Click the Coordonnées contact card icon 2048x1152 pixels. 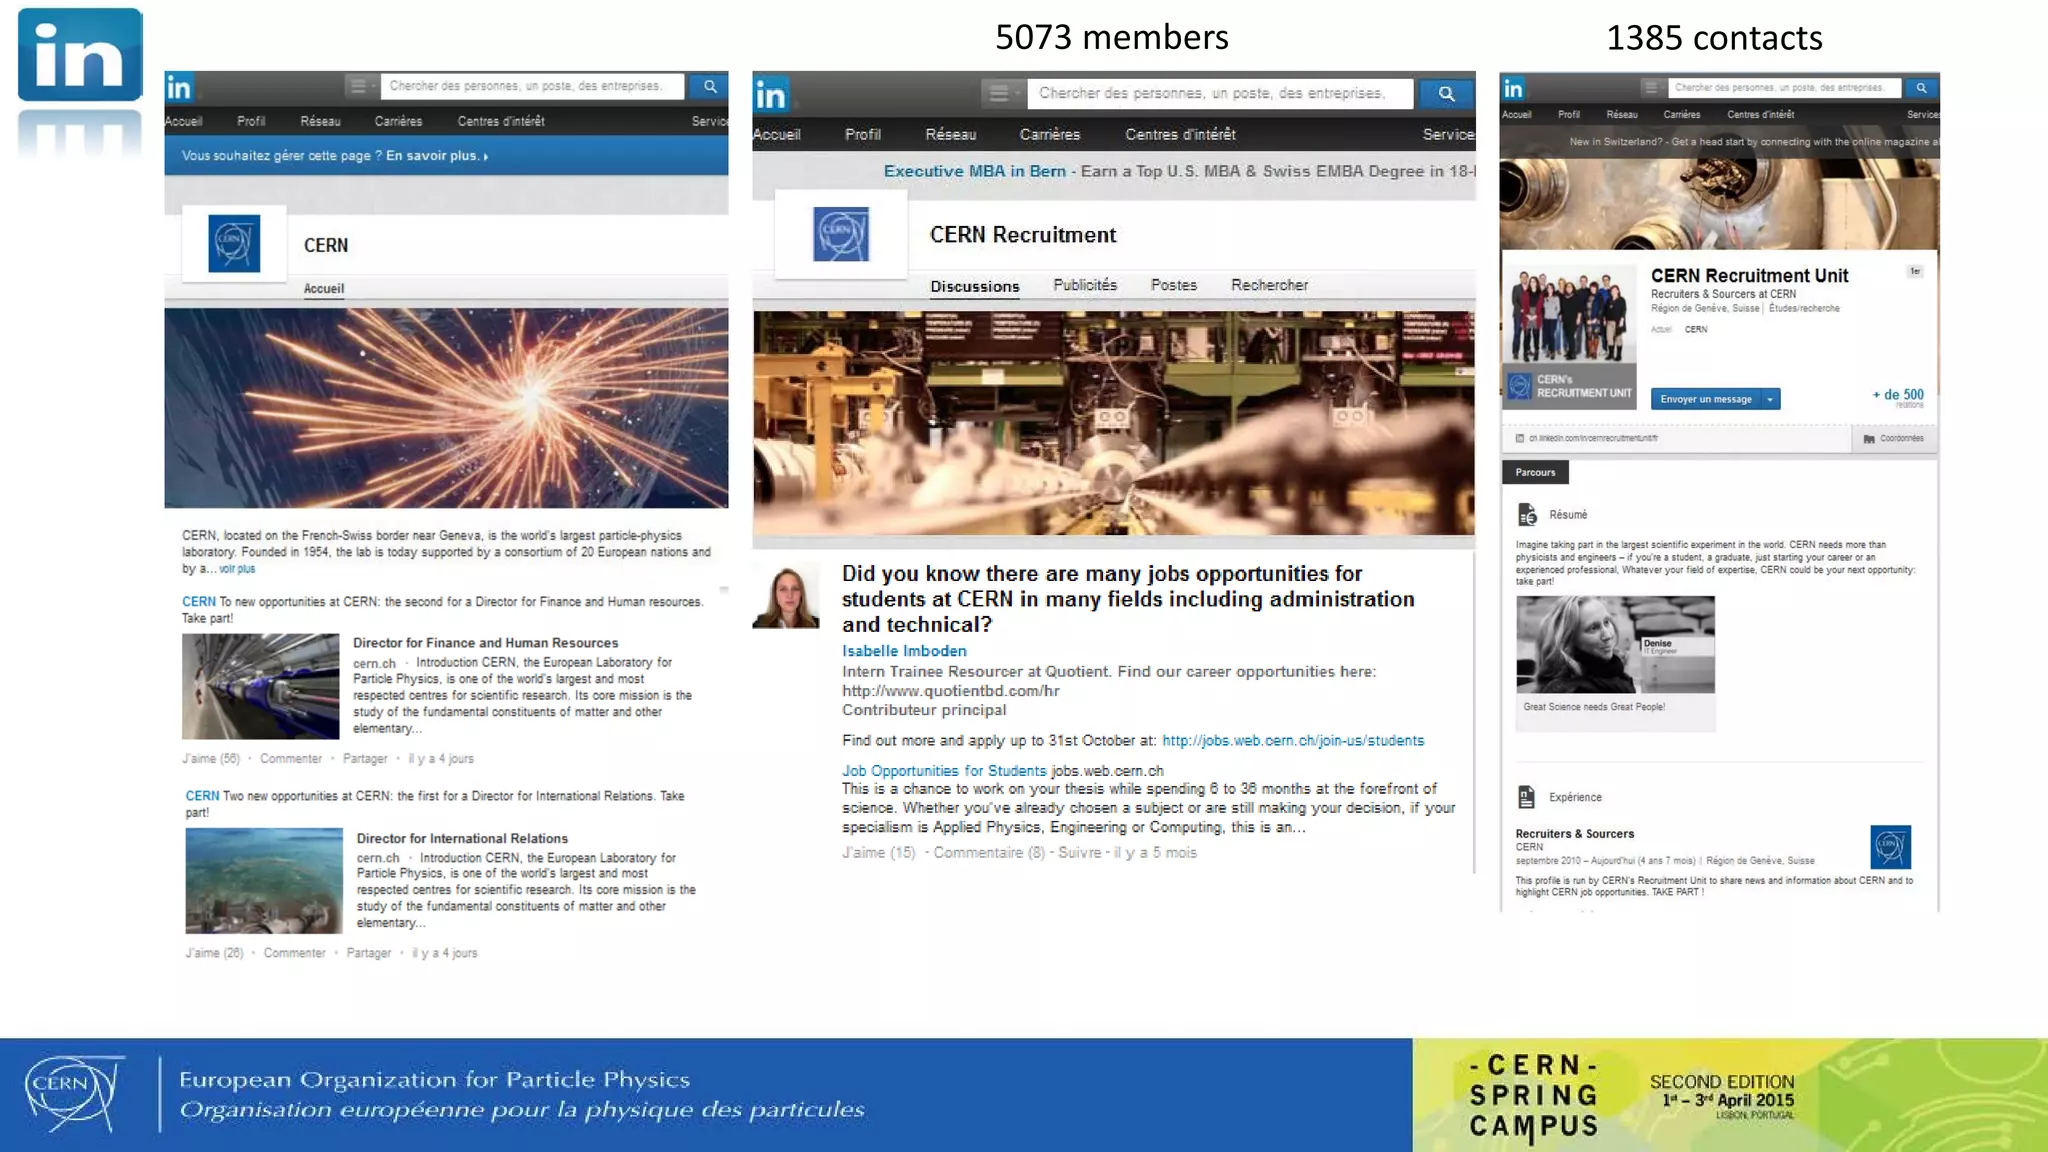tap(1869, 439)
